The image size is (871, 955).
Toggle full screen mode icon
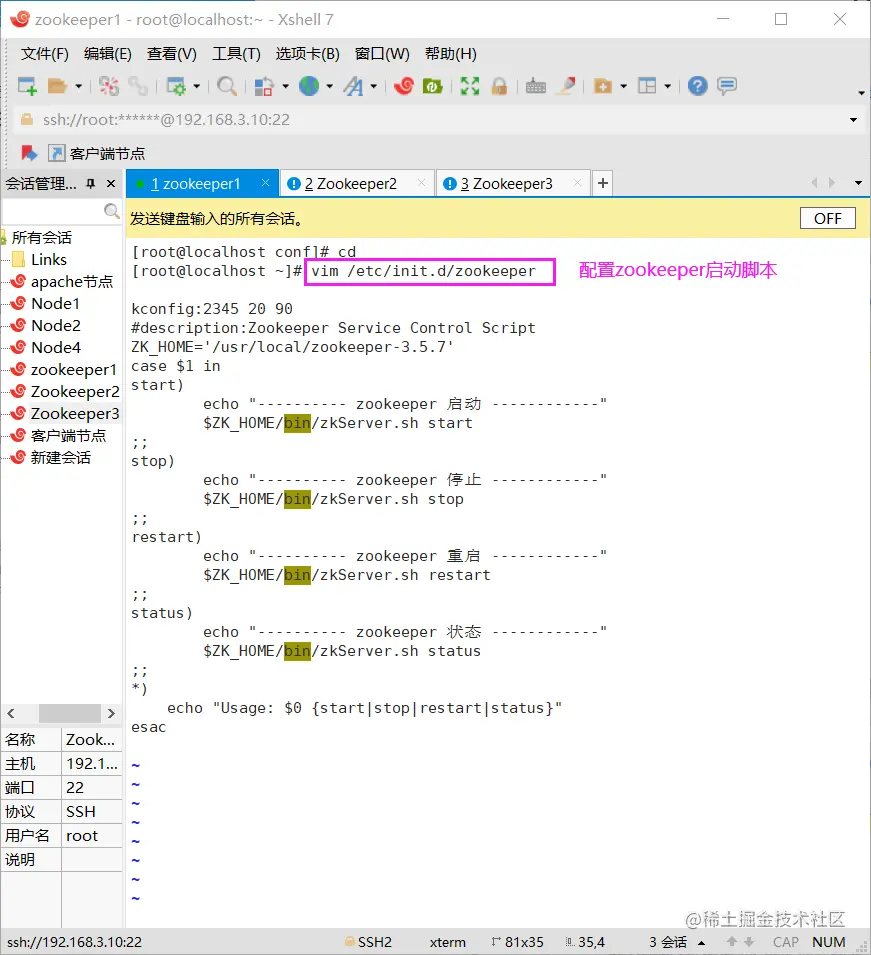(x=470, y=86)
